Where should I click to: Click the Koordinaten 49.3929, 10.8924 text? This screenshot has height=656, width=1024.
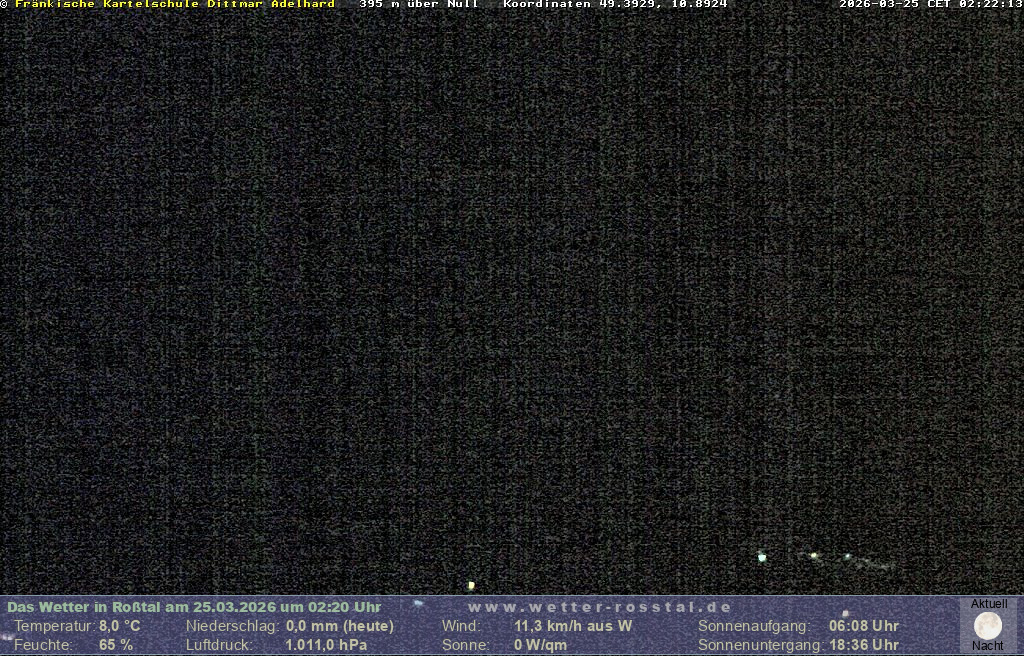point(615,5)
